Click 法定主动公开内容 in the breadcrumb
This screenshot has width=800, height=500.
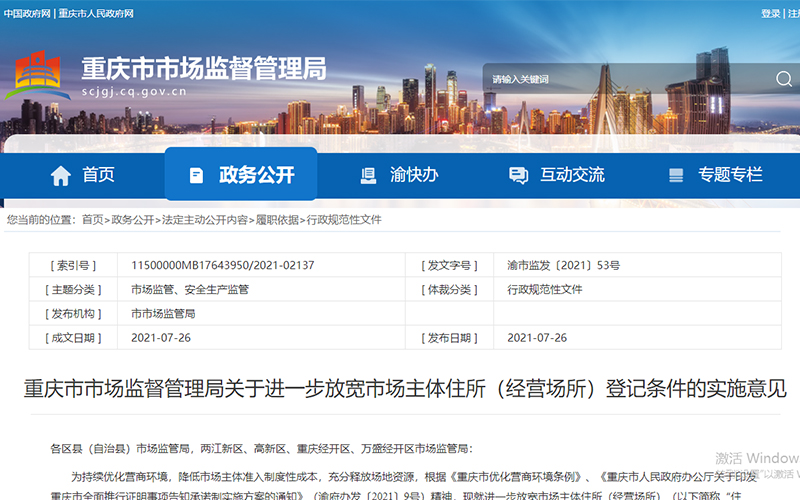[x=205, y=219]
